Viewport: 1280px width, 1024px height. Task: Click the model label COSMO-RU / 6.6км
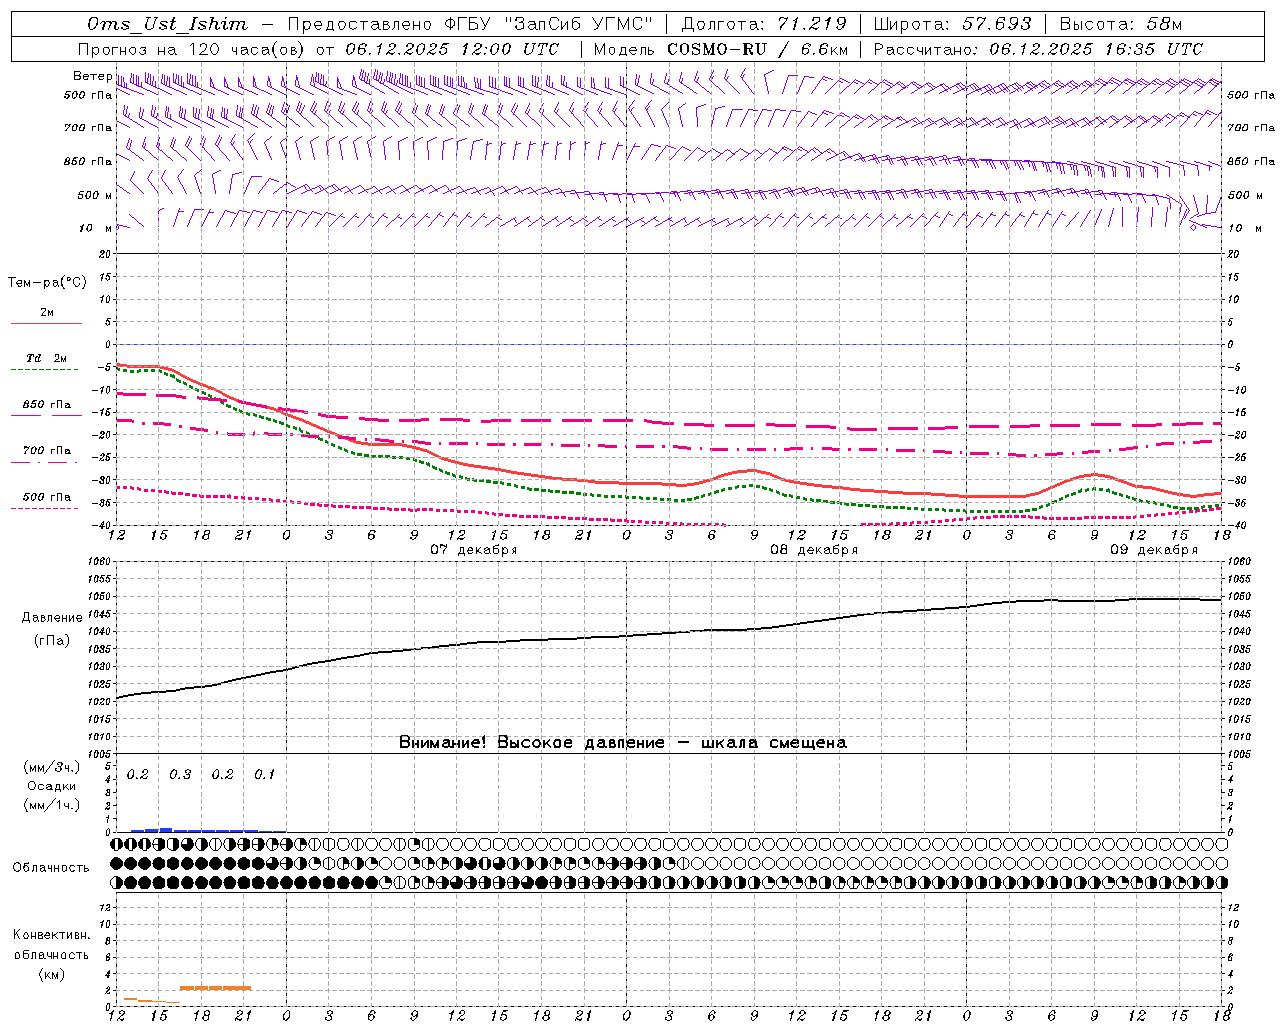click(x=757, y=49)
